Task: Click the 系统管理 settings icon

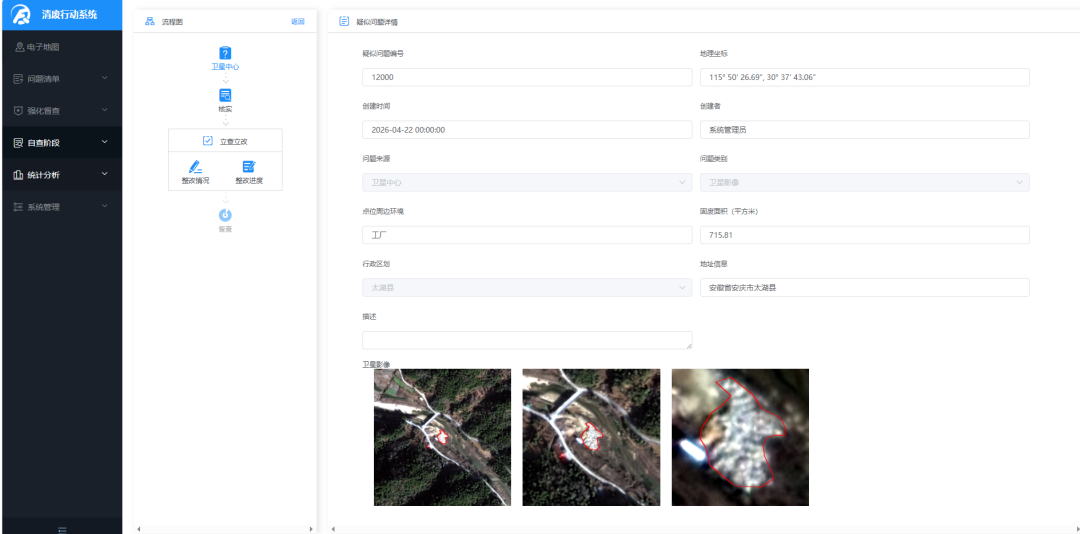Action: point(19,207)
